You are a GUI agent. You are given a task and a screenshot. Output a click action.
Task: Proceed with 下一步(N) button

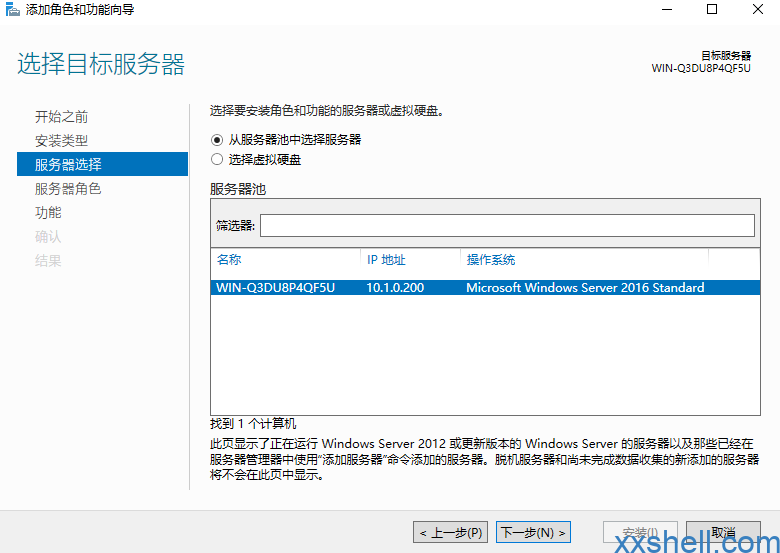pos(533,533)
